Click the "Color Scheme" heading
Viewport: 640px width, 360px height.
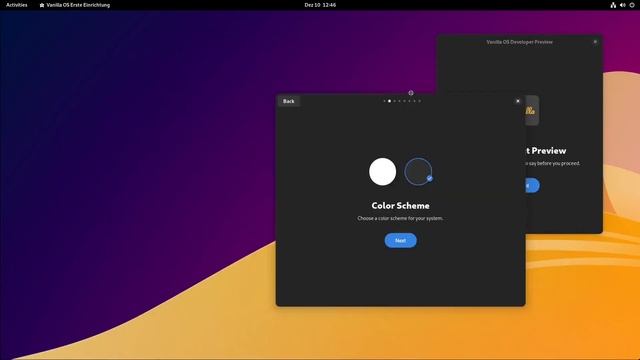[x=400, y=206]
